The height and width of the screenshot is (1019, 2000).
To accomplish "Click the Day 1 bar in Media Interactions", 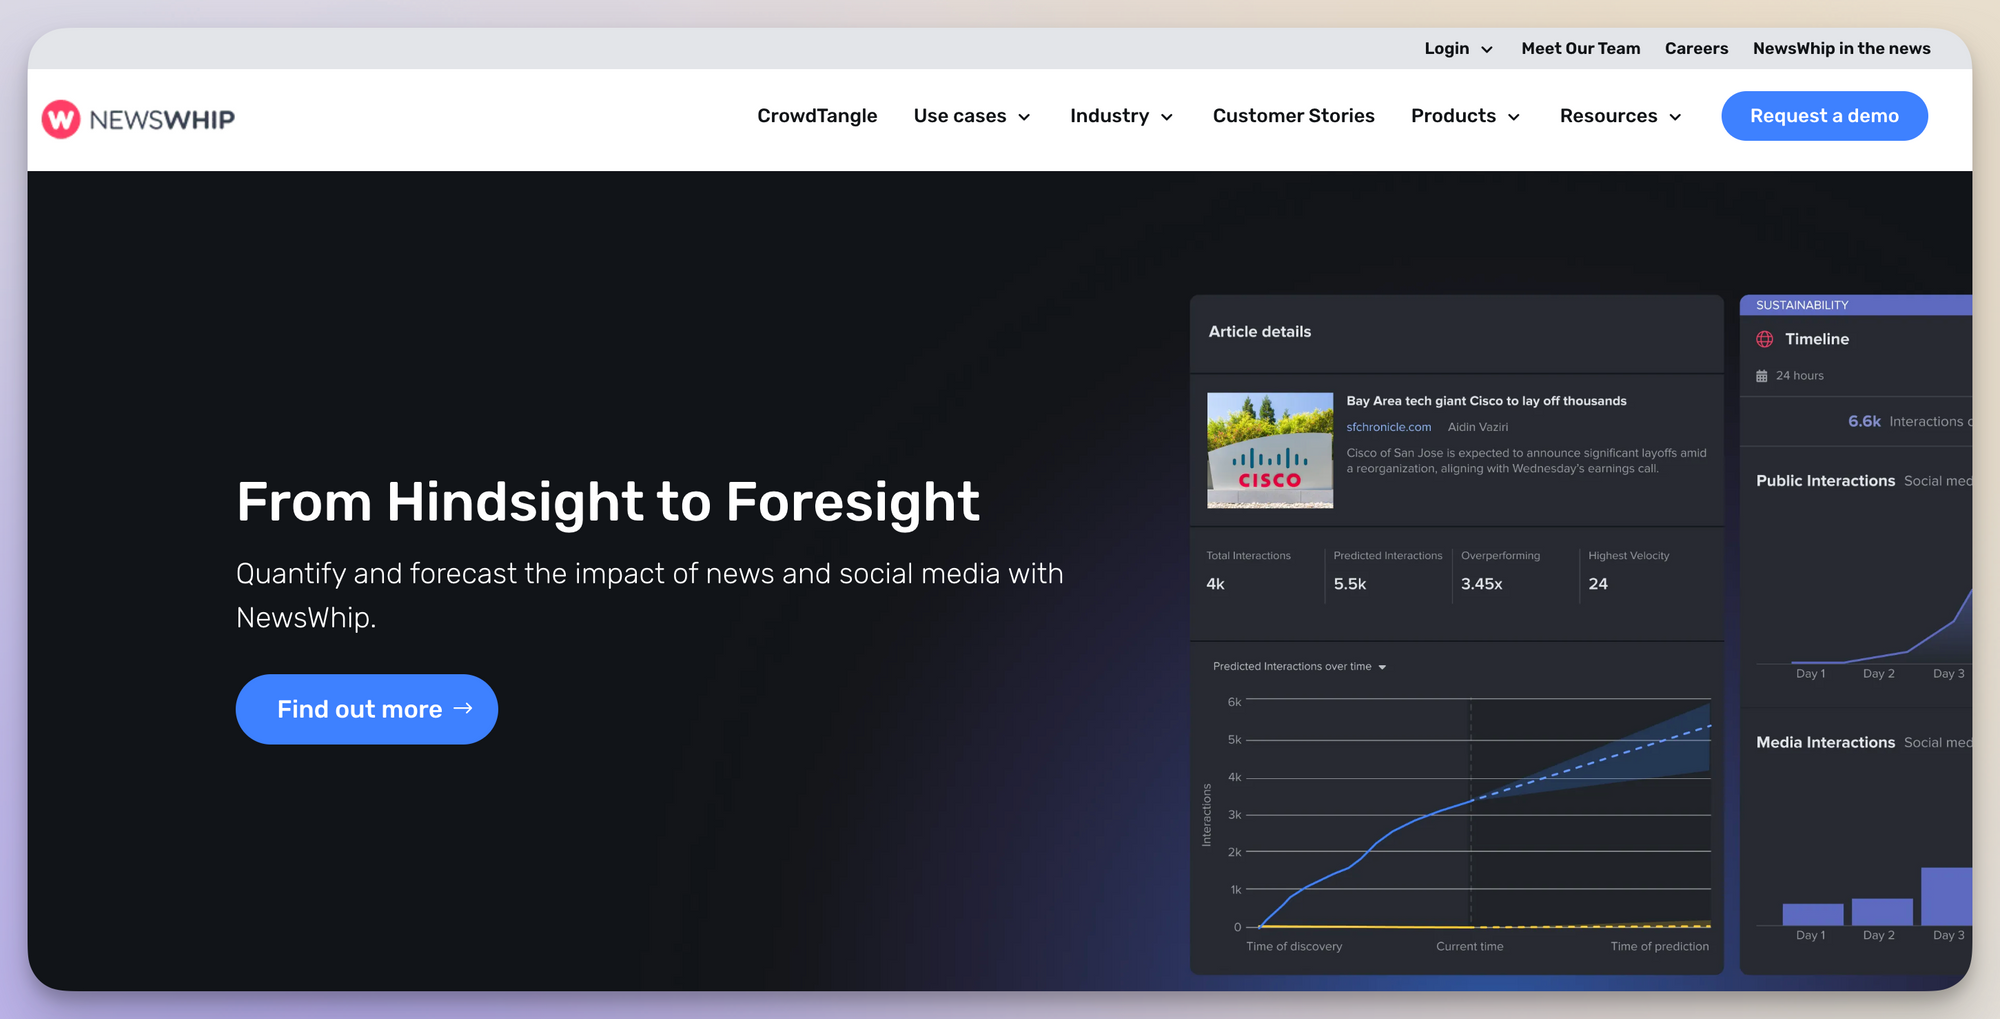I will point(1812,914).
